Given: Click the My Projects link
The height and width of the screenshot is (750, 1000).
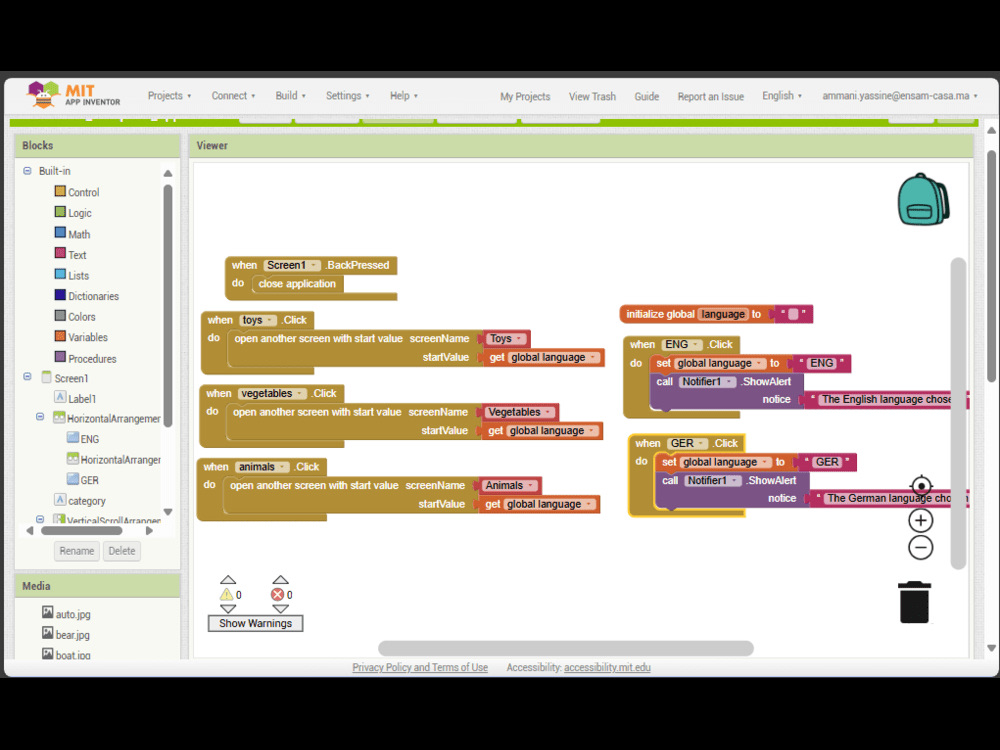Looking at the screenshot, I should click(x=525, y=96).
